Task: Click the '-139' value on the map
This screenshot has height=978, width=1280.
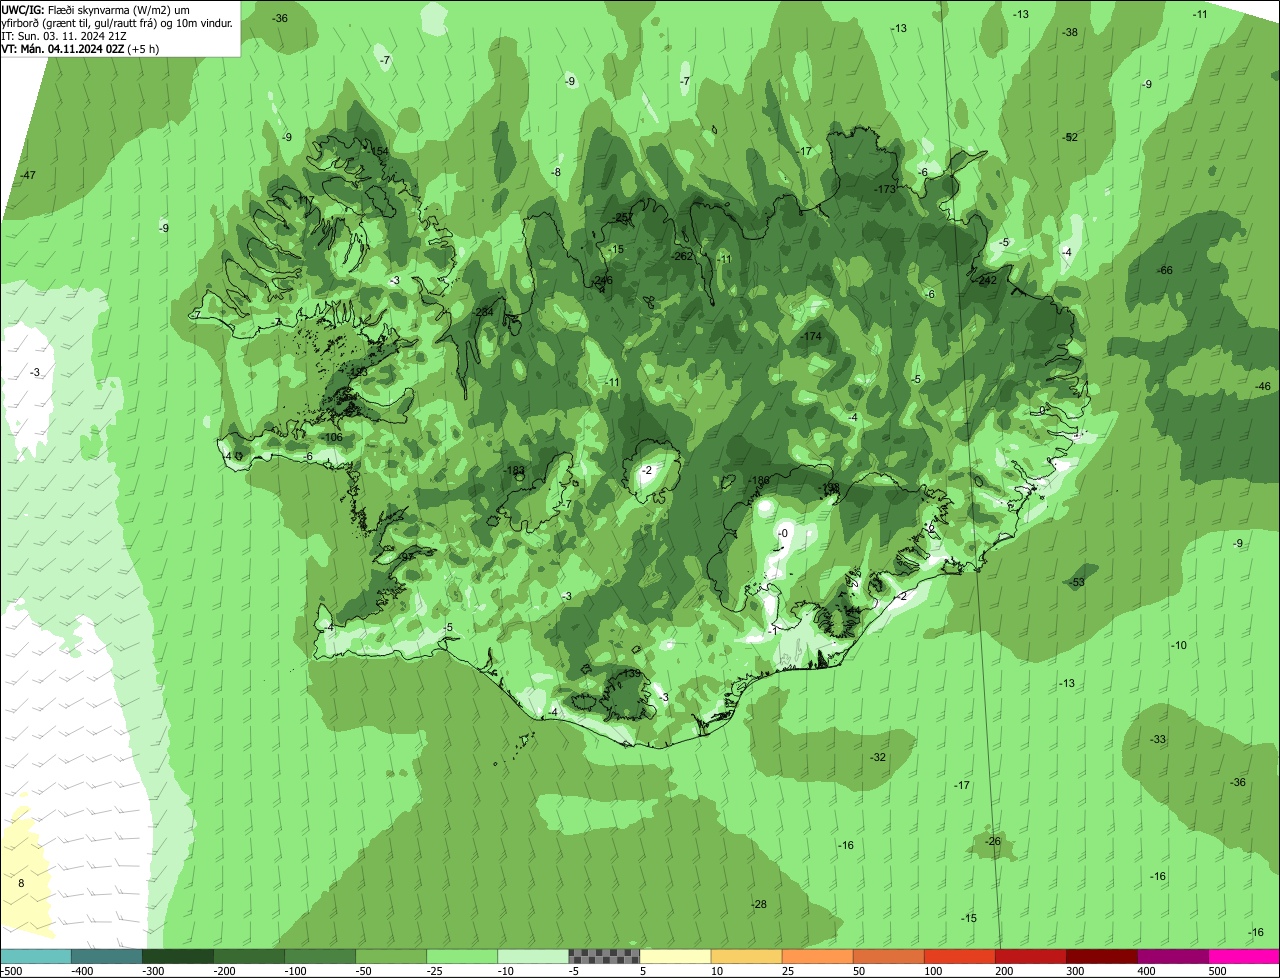Action: [x=630, y=674]
